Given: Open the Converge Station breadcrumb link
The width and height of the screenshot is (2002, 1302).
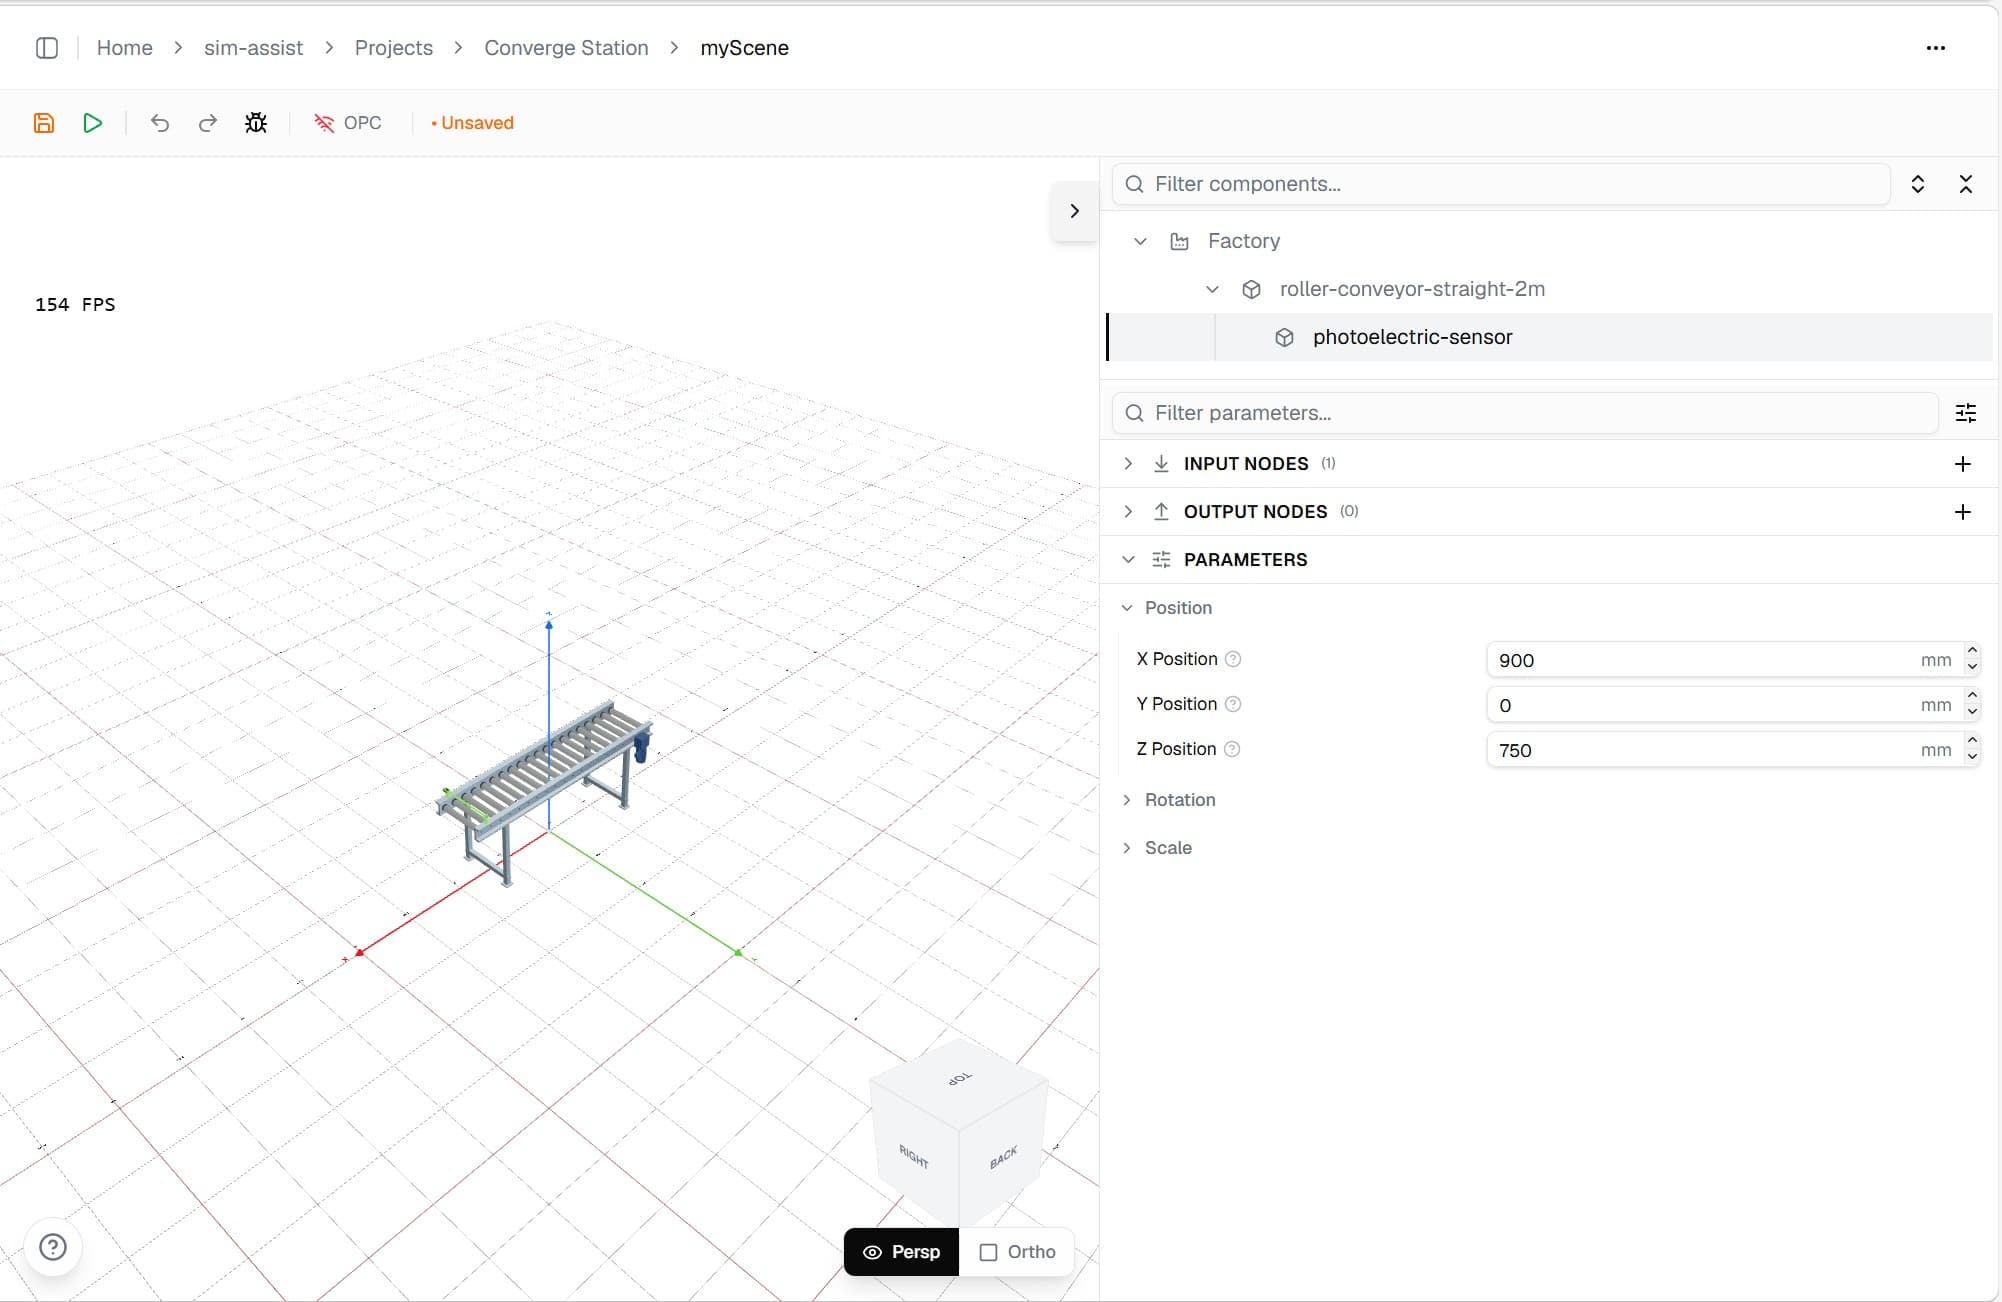Looking at the screenshot, I should [565, 47].
